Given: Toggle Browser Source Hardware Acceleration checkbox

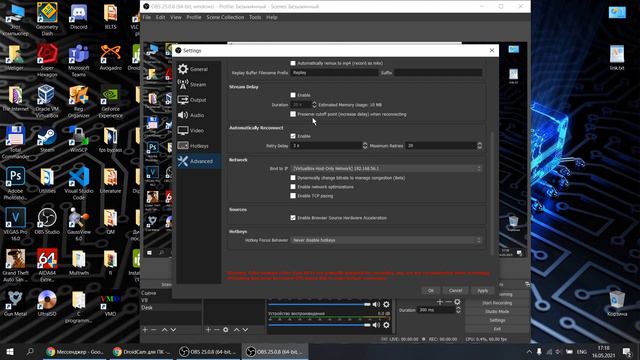Looking at the screenshot, I should 293,218.
